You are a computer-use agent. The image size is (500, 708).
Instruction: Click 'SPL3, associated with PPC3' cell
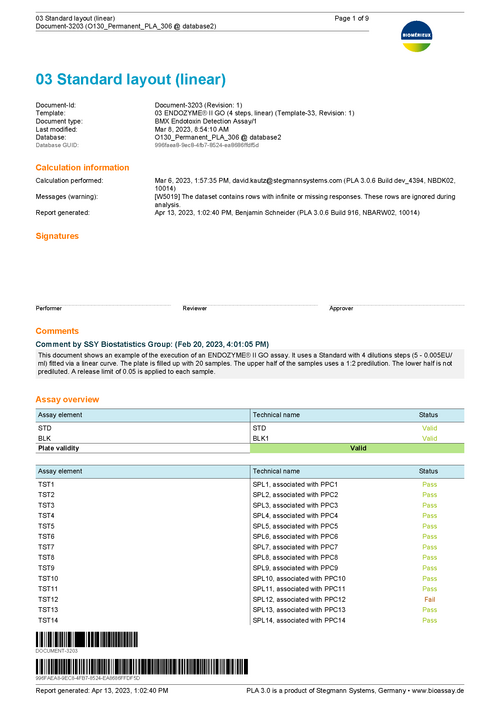tap(295, 505)
